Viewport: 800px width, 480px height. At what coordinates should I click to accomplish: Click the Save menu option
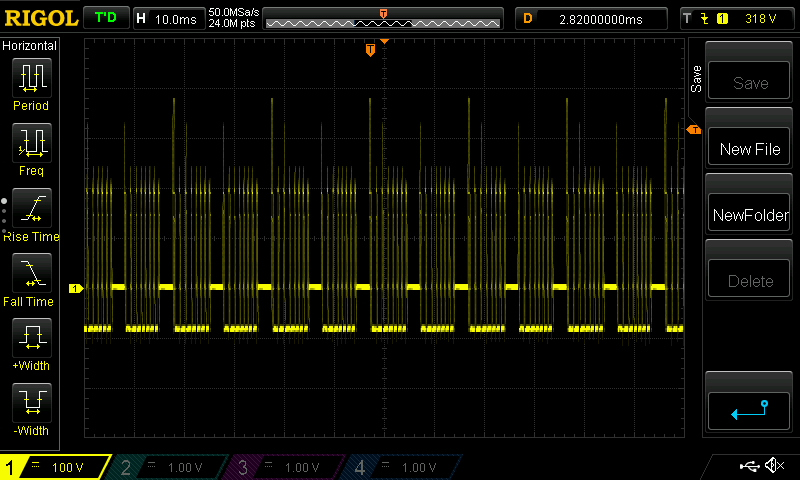pyautogui.click(x=750, y=83)
